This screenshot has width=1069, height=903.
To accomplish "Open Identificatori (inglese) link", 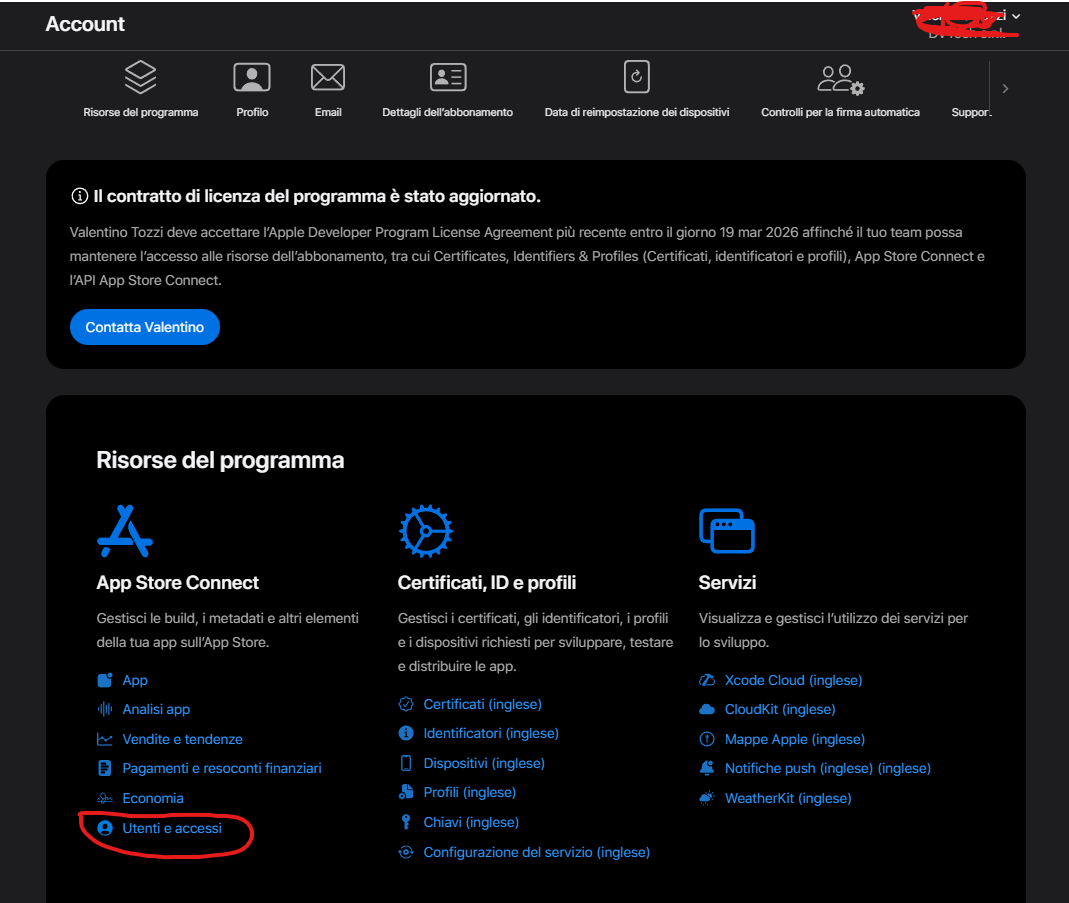I will coord(491,733).
